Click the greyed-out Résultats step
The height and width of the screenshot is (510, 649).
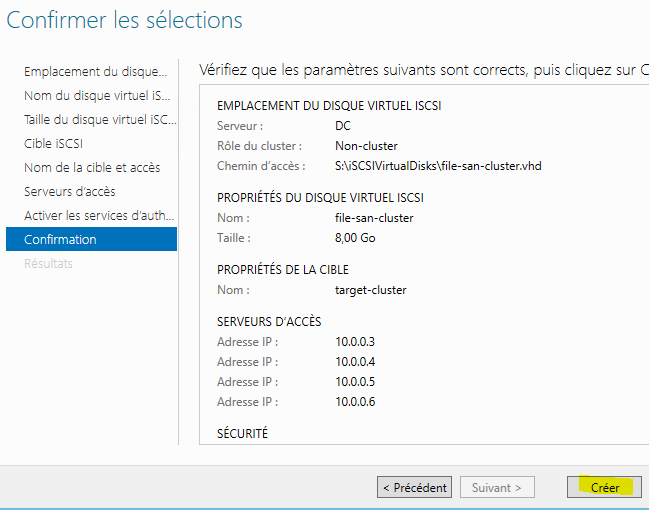tap(48, 263)
